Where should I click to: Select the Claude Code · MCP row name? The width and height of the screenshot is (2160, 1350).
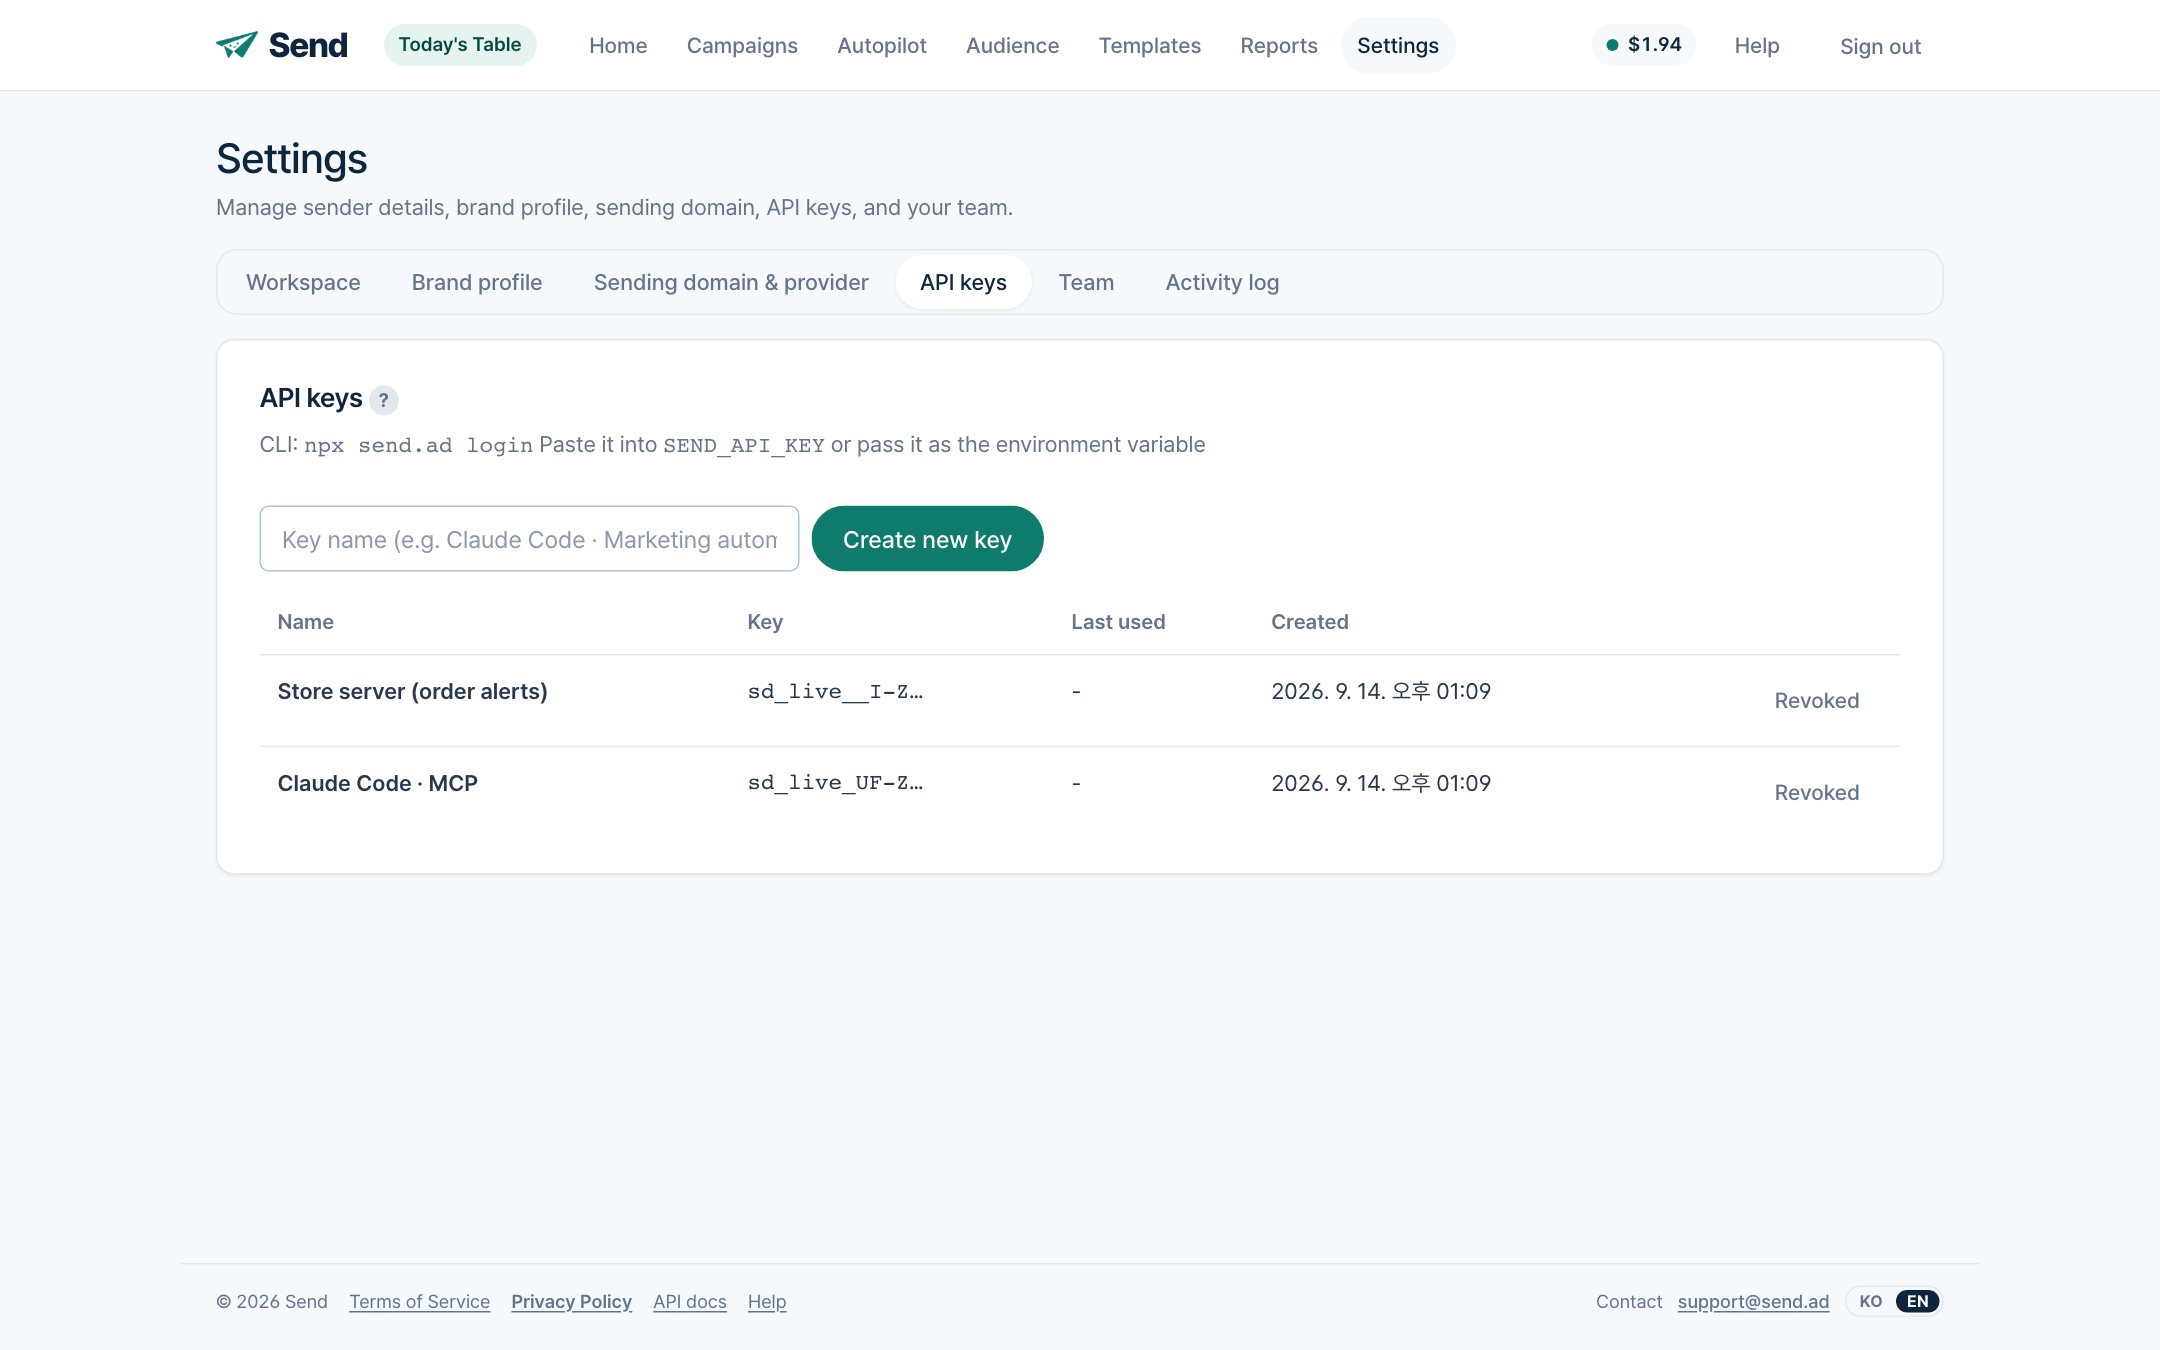click(377, 784)
